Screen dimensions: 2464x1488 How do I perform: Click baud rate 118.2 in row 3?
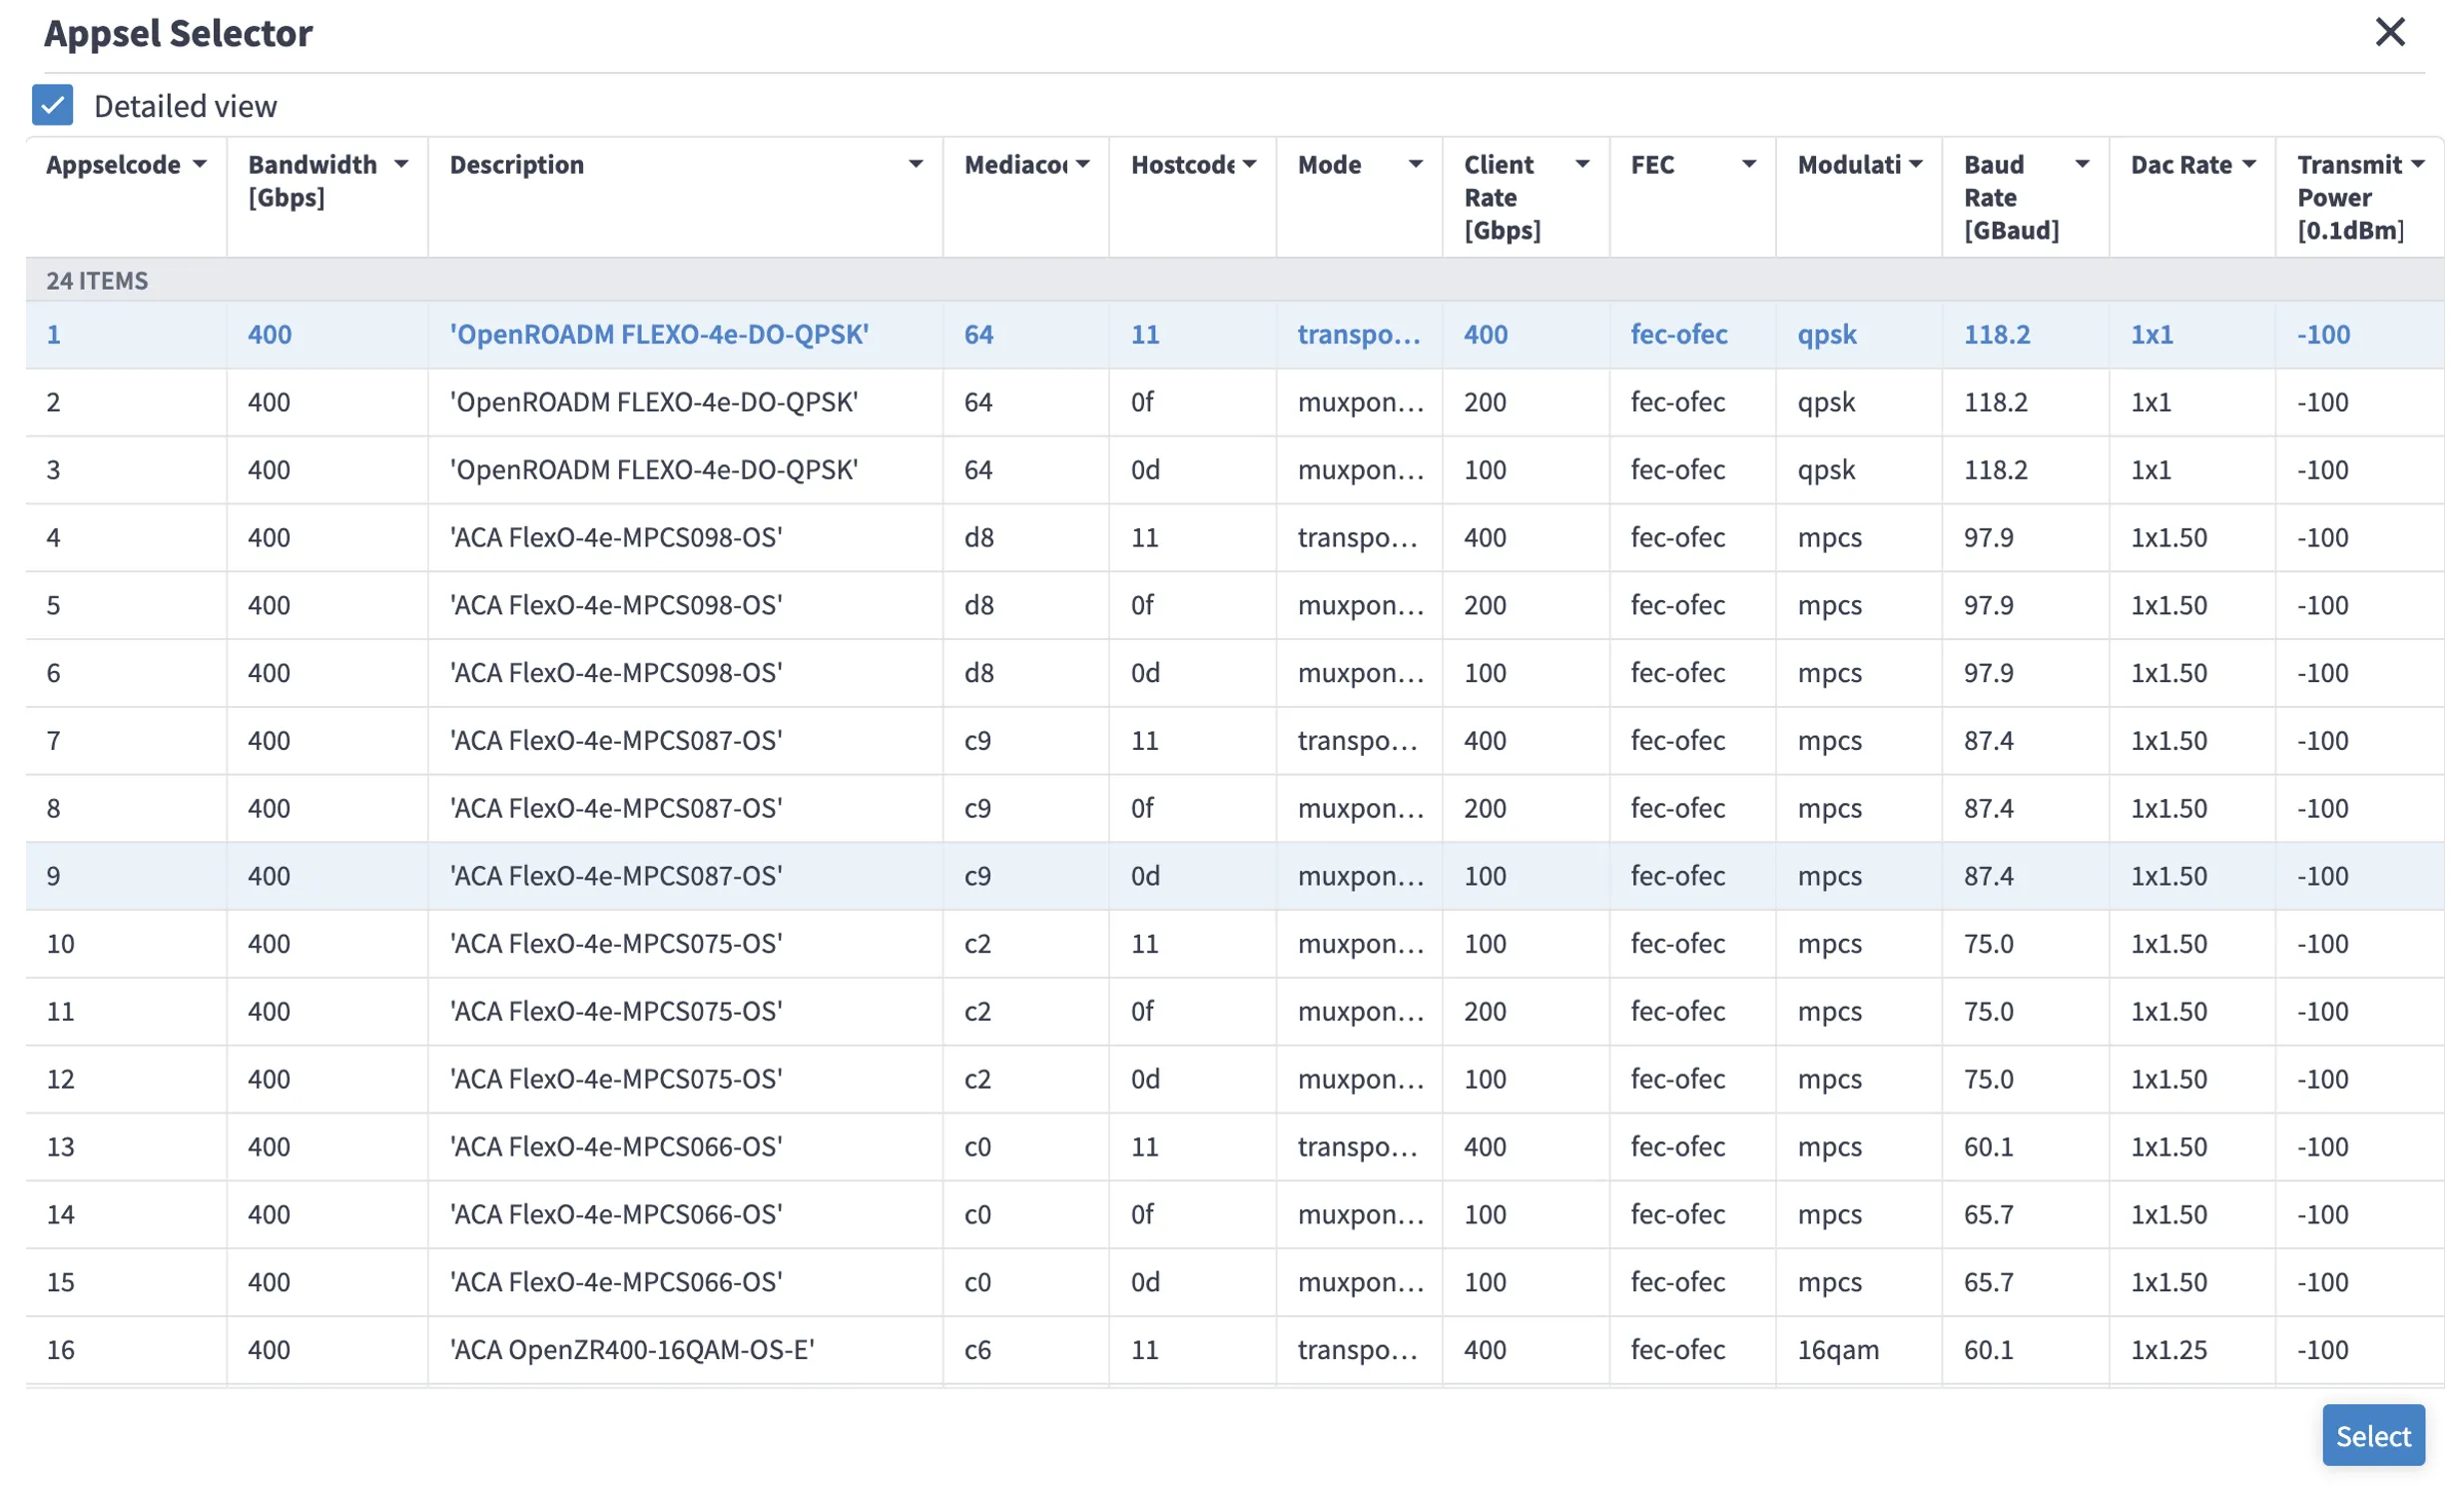1995,470
